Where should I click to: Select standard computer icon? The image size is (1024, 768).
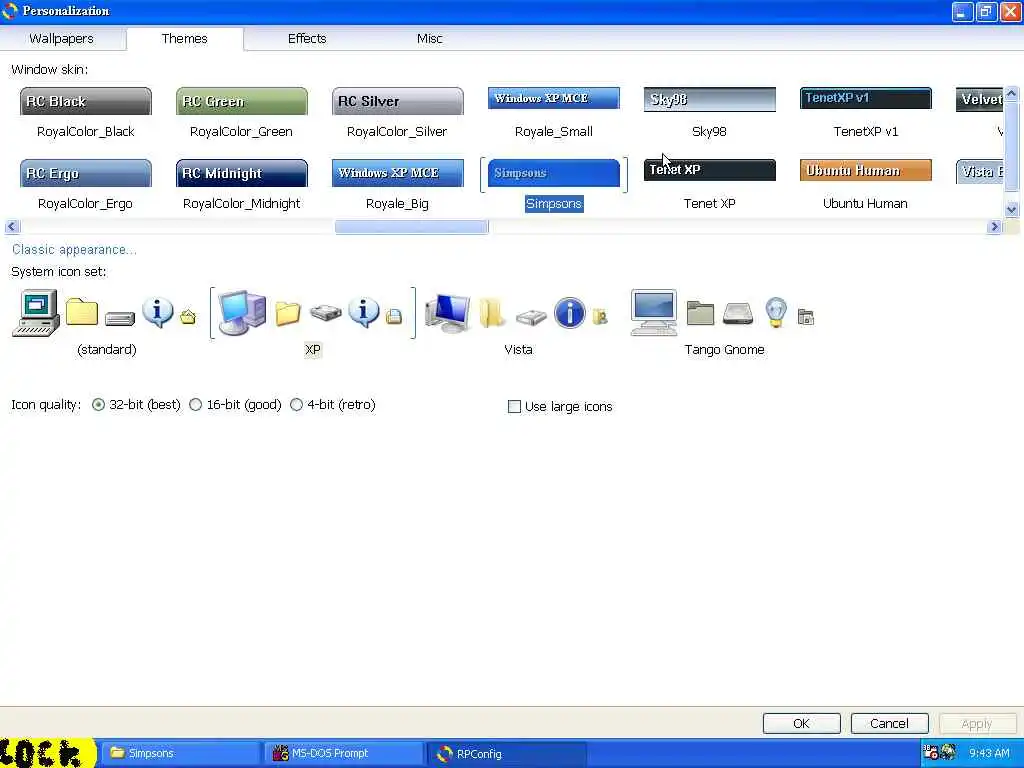pos(36,313)
